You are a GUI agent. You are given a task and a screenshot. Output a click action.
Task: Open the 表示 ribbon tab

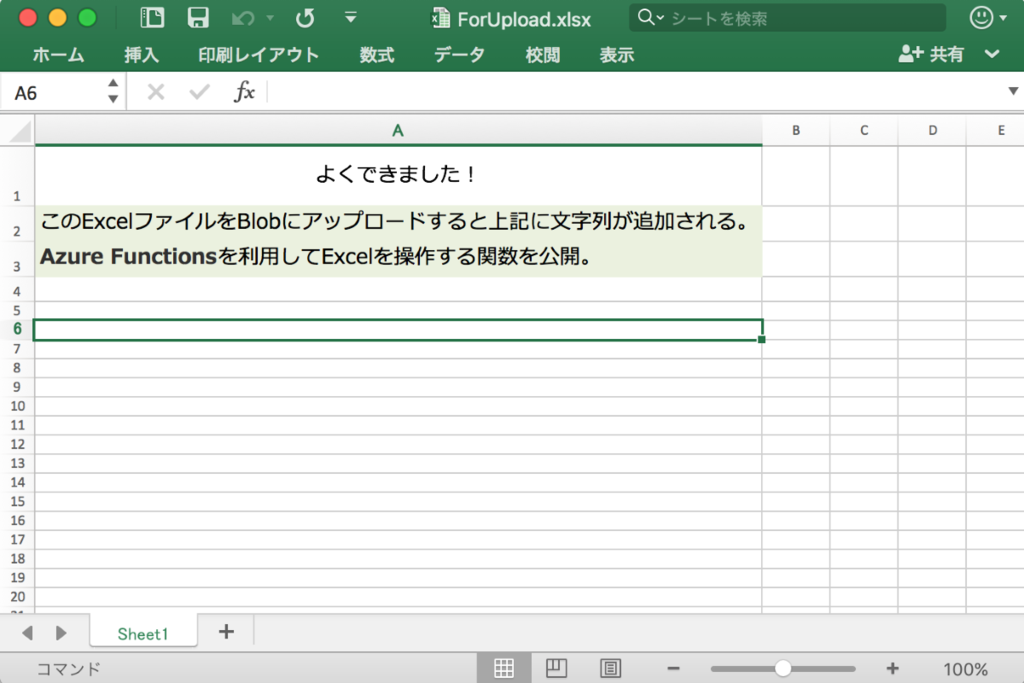point(617,54)
